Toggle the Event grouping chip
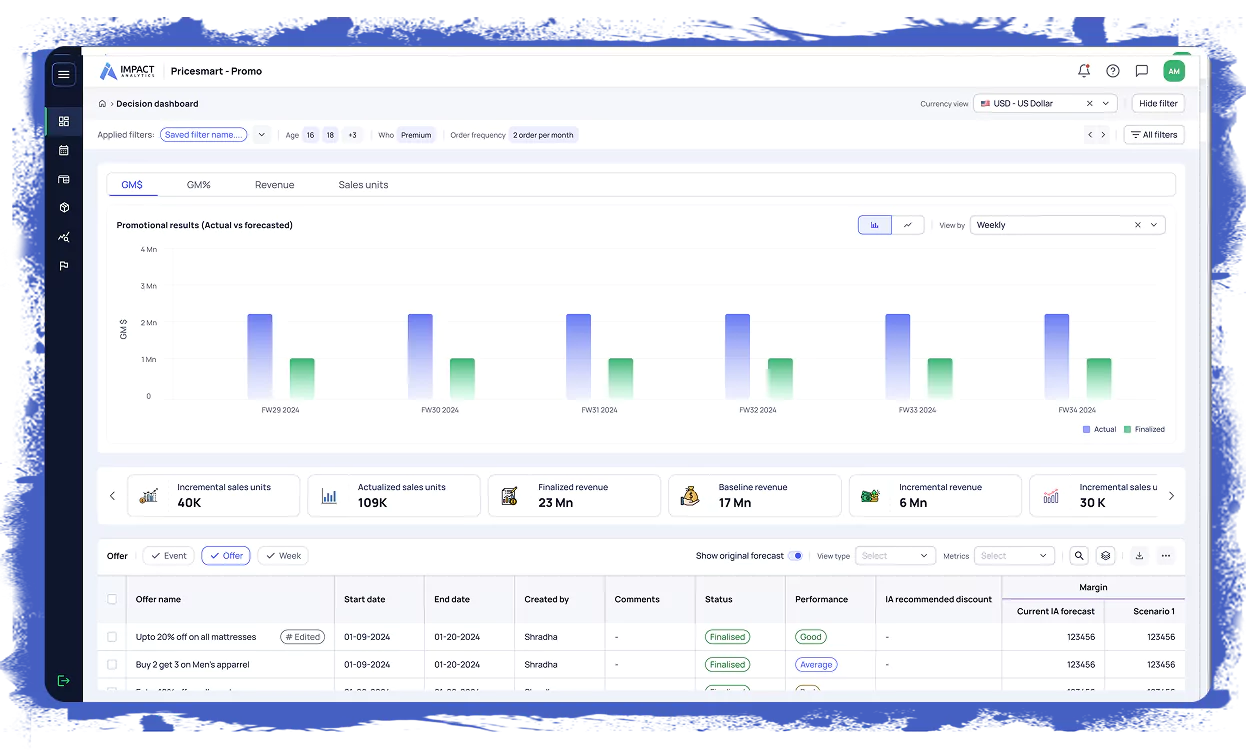This screenshot has width=1246, height=750. pos(169,556)
